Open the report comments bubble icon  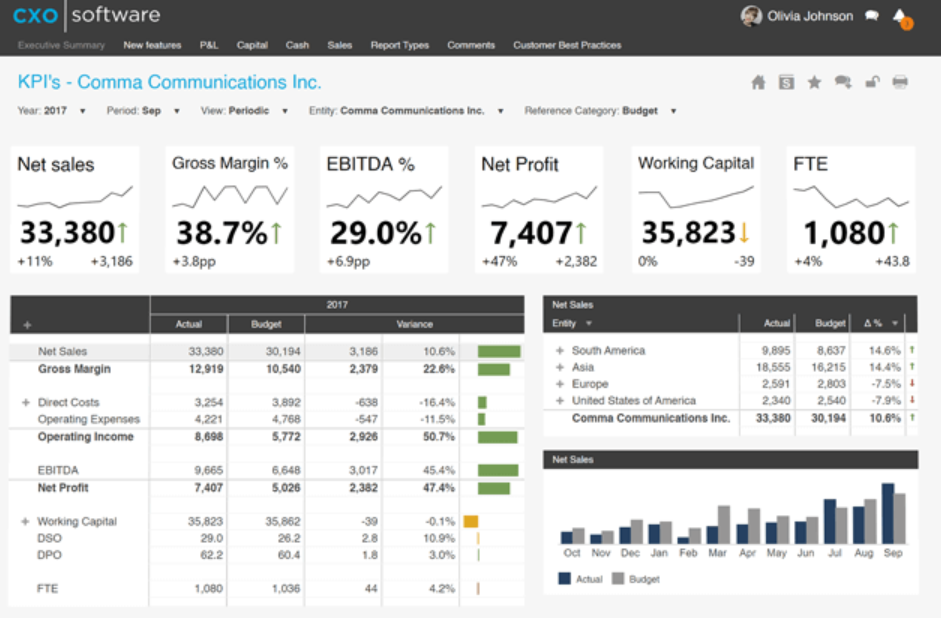coord(843,82)
